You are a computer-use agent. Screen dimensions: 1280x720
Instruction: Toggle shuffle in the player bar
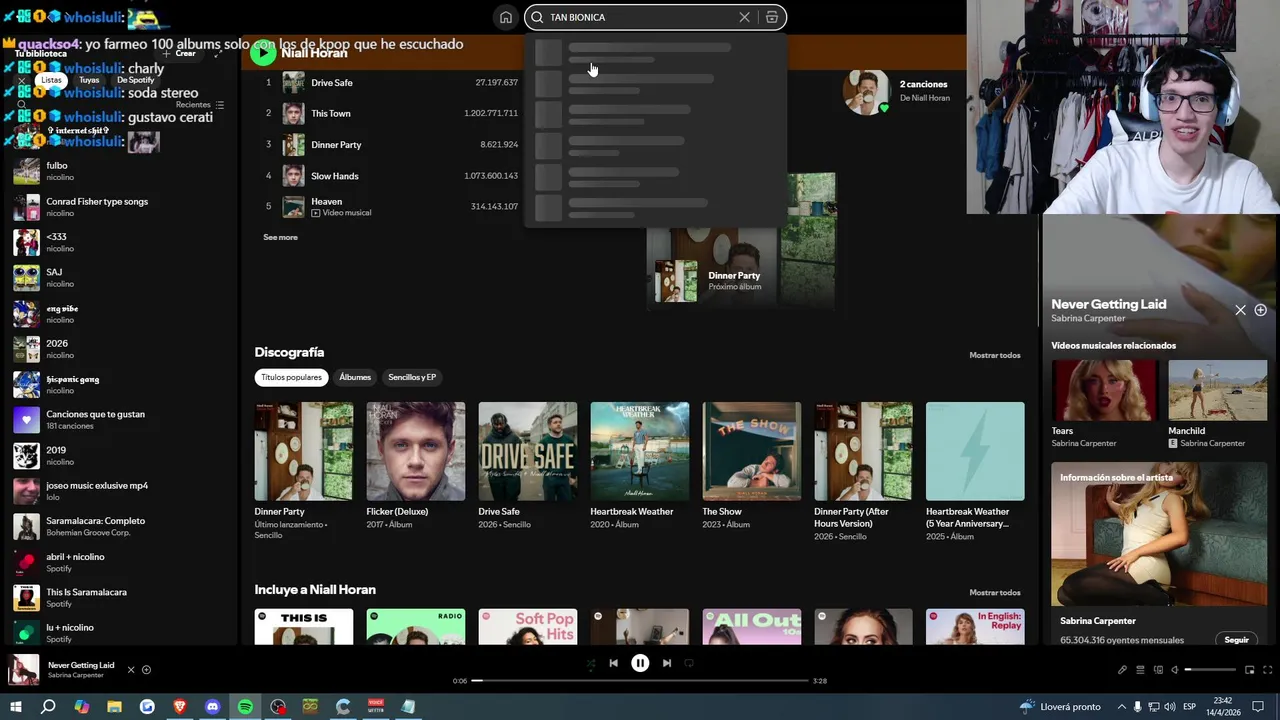(590, 663)
